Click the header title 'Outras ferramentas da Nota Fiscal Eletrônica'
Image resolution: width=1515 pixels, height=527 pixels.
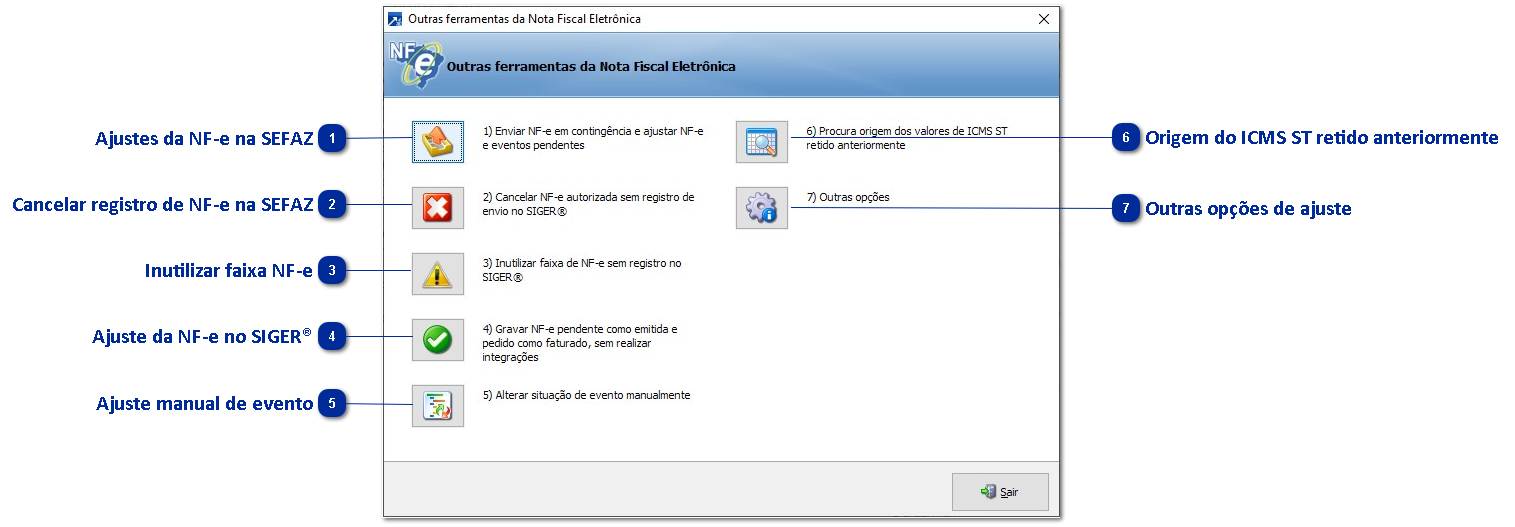[x=591, y=67]
